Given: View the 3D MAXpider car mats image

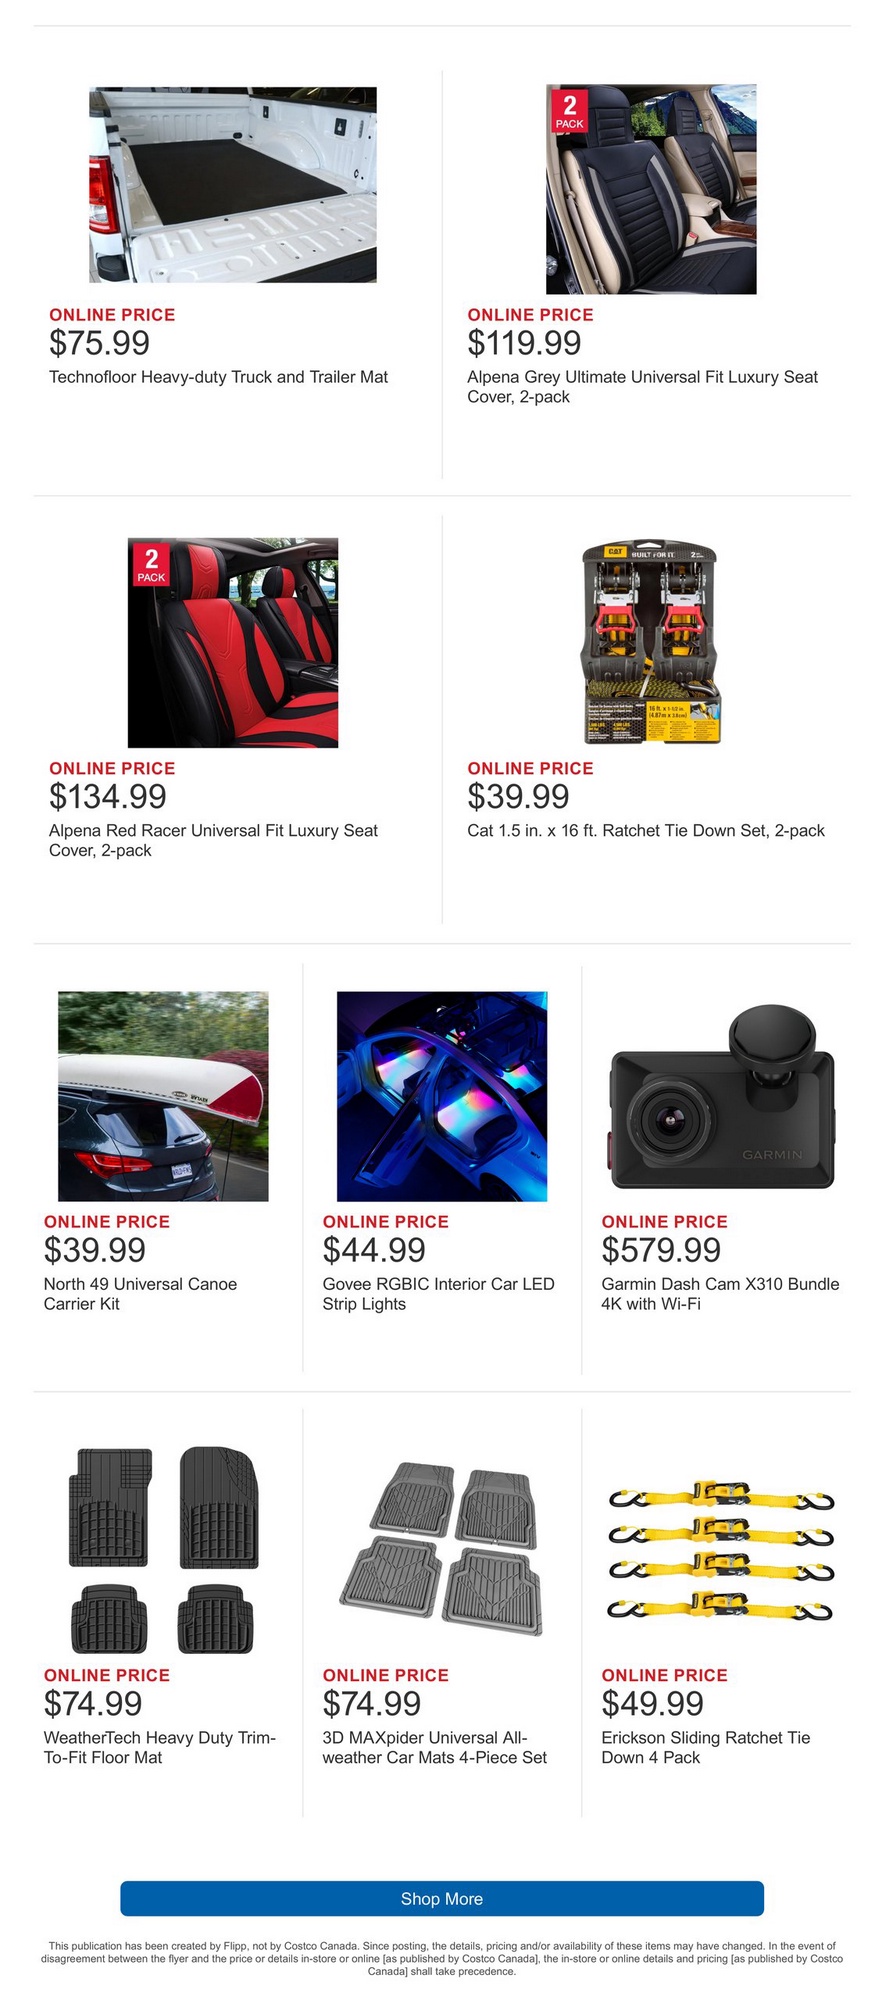Looking at the screenshot, I should pos(442,1550).
